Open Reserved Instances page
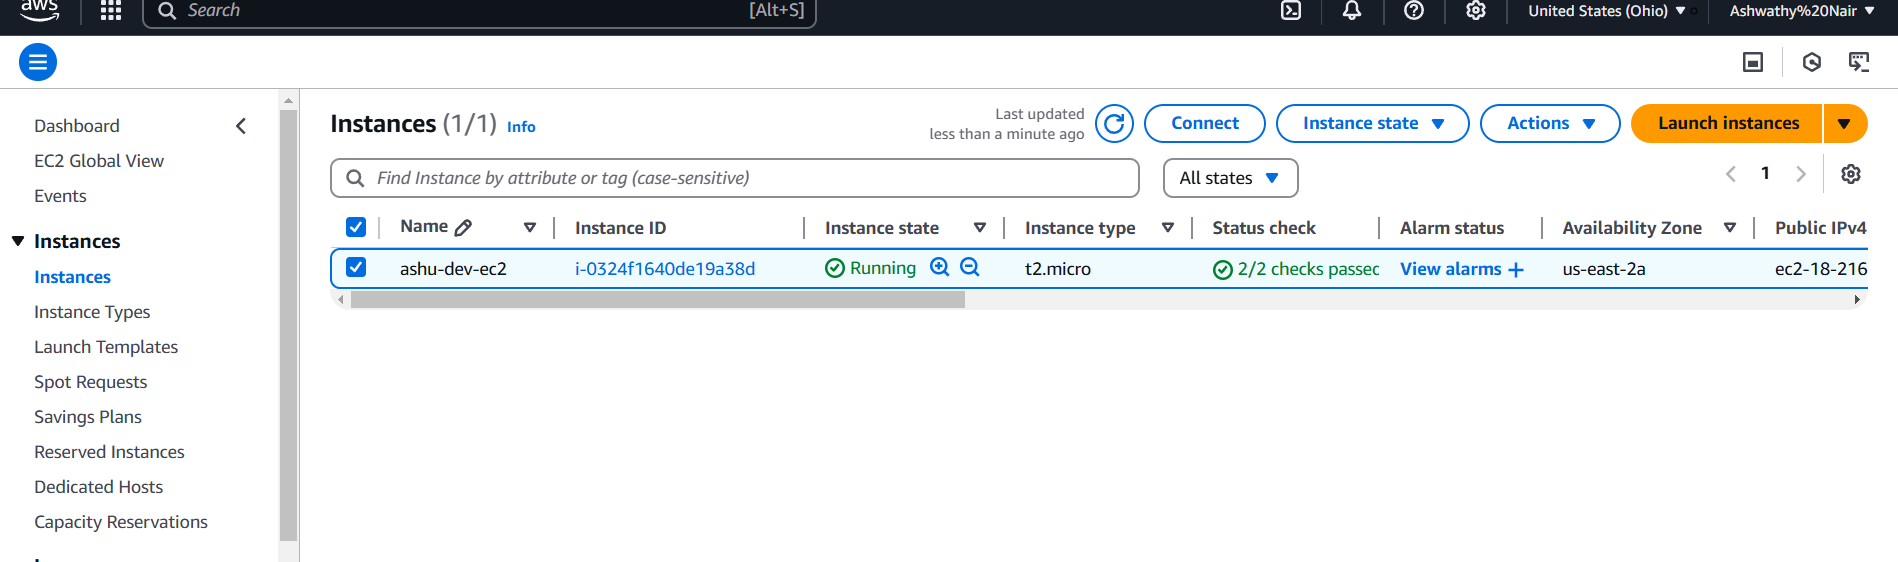1898x562 pixels. (109, 452)
